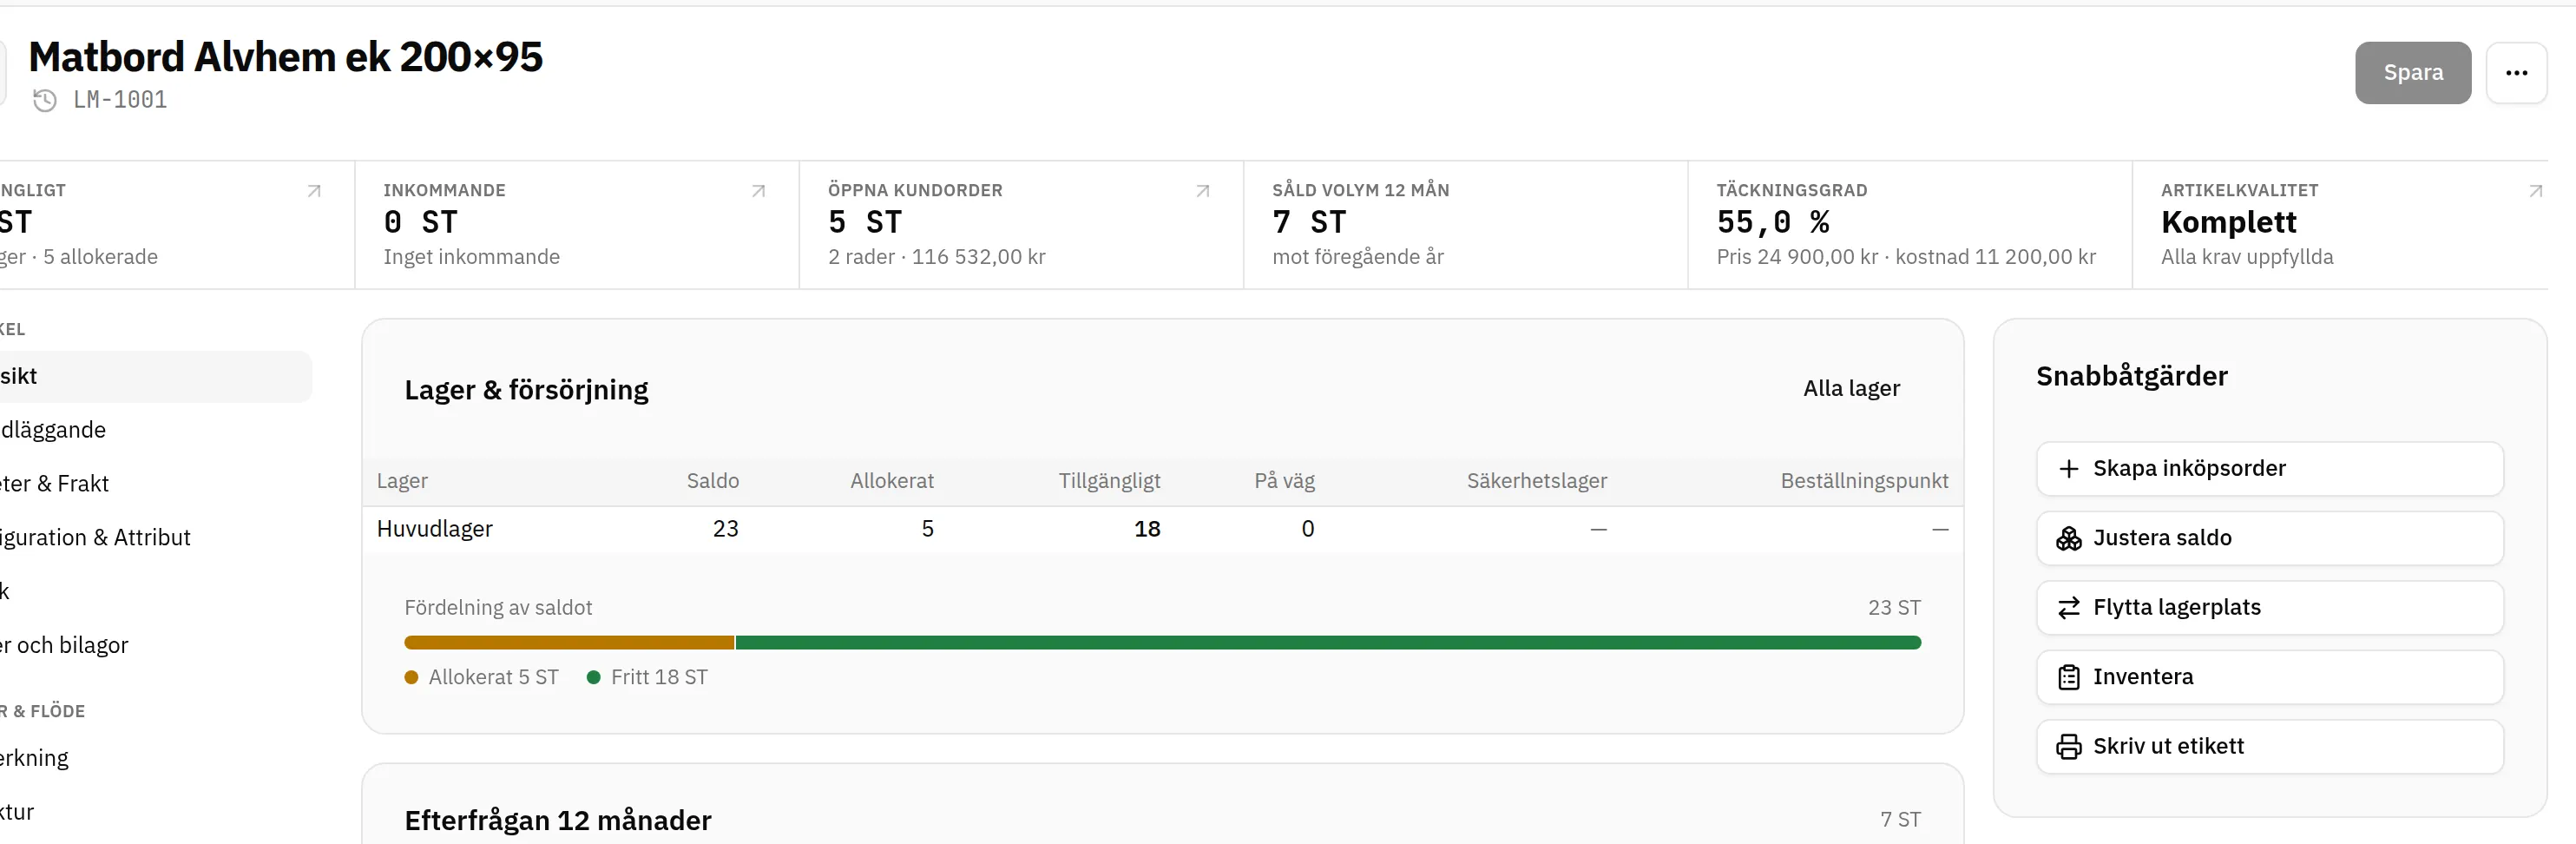Click the Saldo value 23 for Huvudlager
The width and height of the screenshot is (2576, 844).
click(x=725, y=529)
